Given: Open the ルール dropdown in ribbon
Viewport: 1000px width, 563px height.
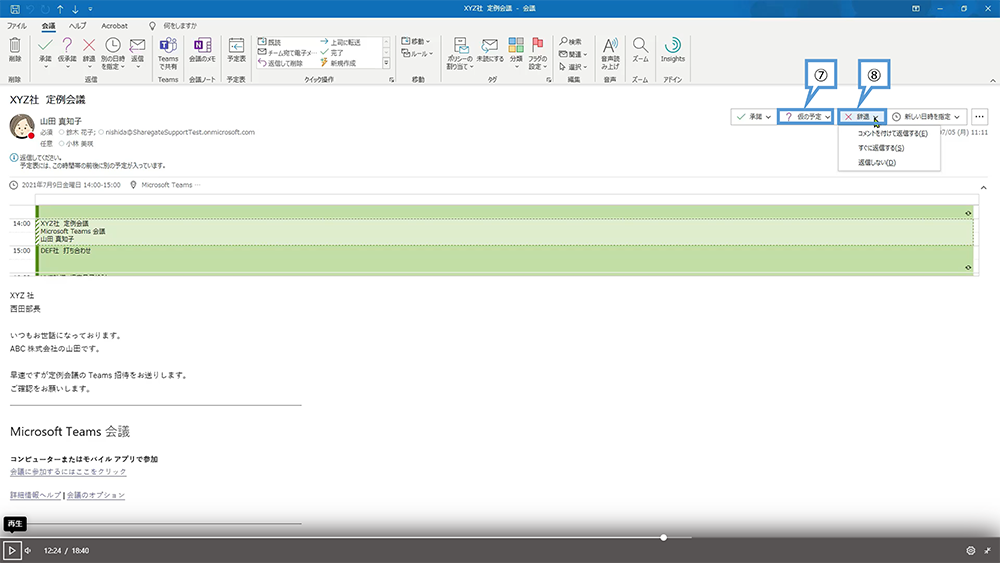Looking at the screenshot, I should 417,54.
